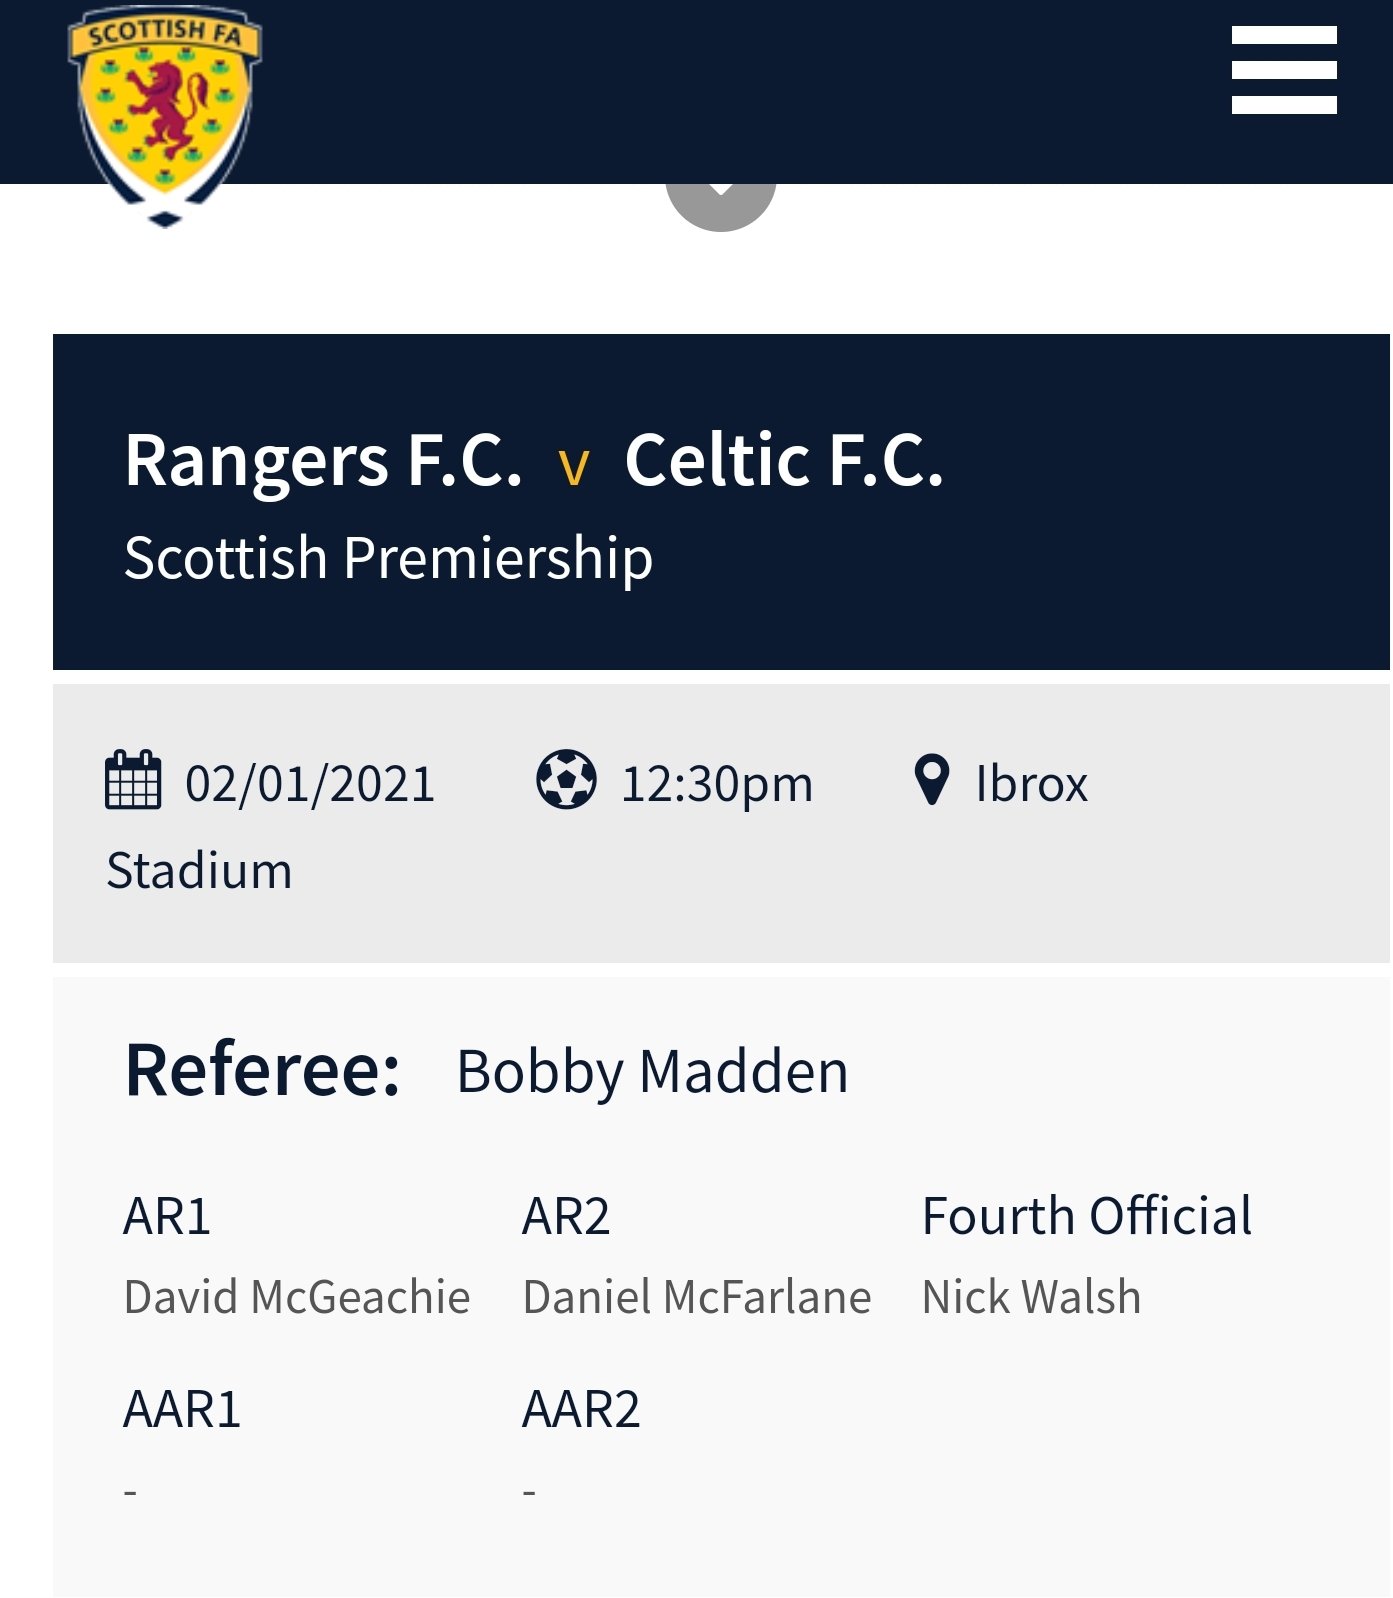Select AR1 name David McGeachie
Image resolution: width=1393 pixels, height=1598 pixels.
[x=297, y=1297]
